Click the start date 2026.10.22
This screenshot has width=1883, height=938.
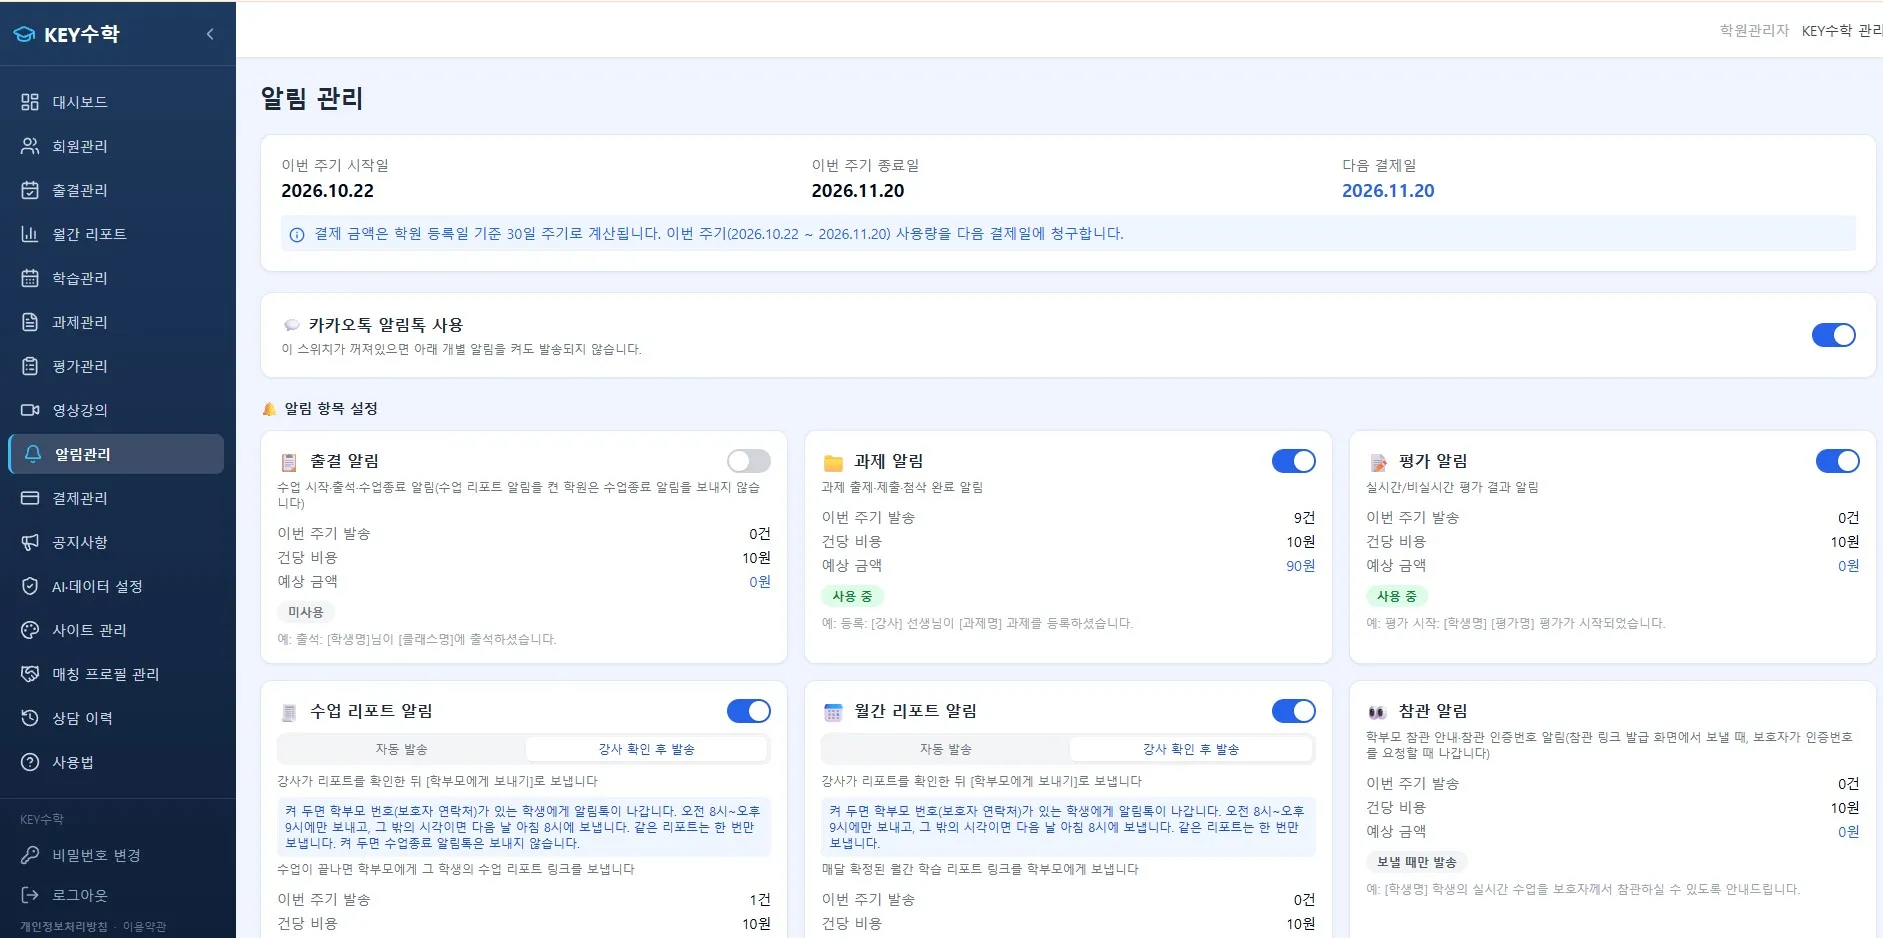(x=327, y=191)
